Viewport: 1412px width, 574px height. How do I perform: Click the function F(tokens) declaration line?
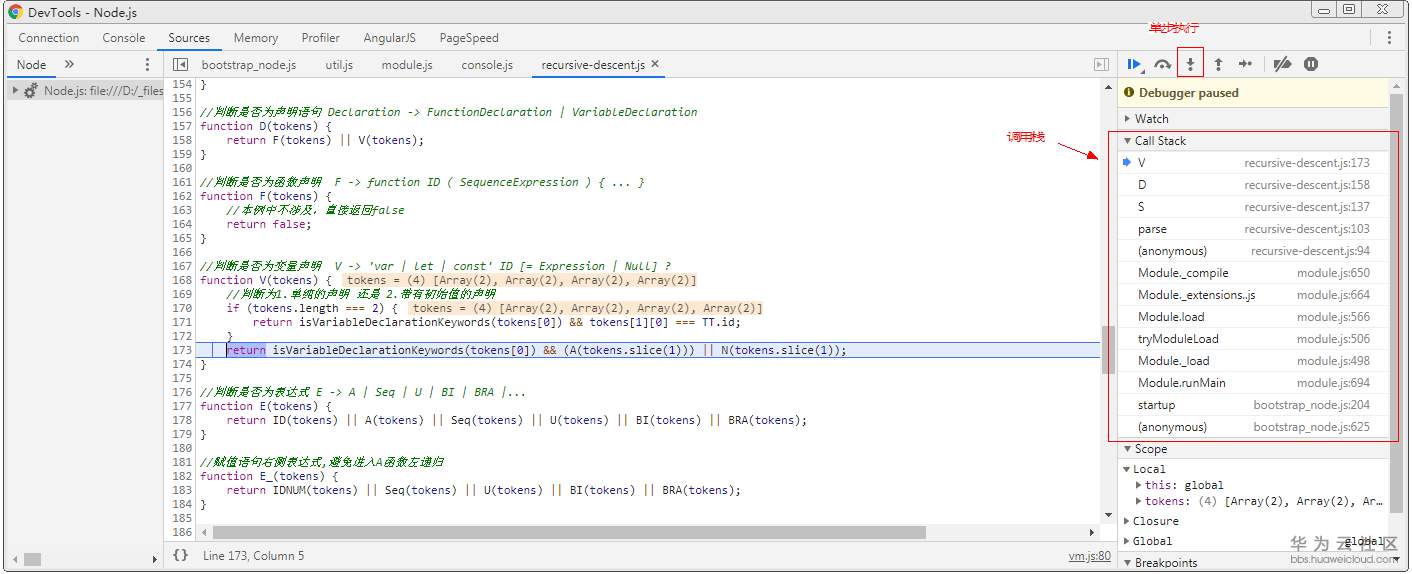pos(266,196)
